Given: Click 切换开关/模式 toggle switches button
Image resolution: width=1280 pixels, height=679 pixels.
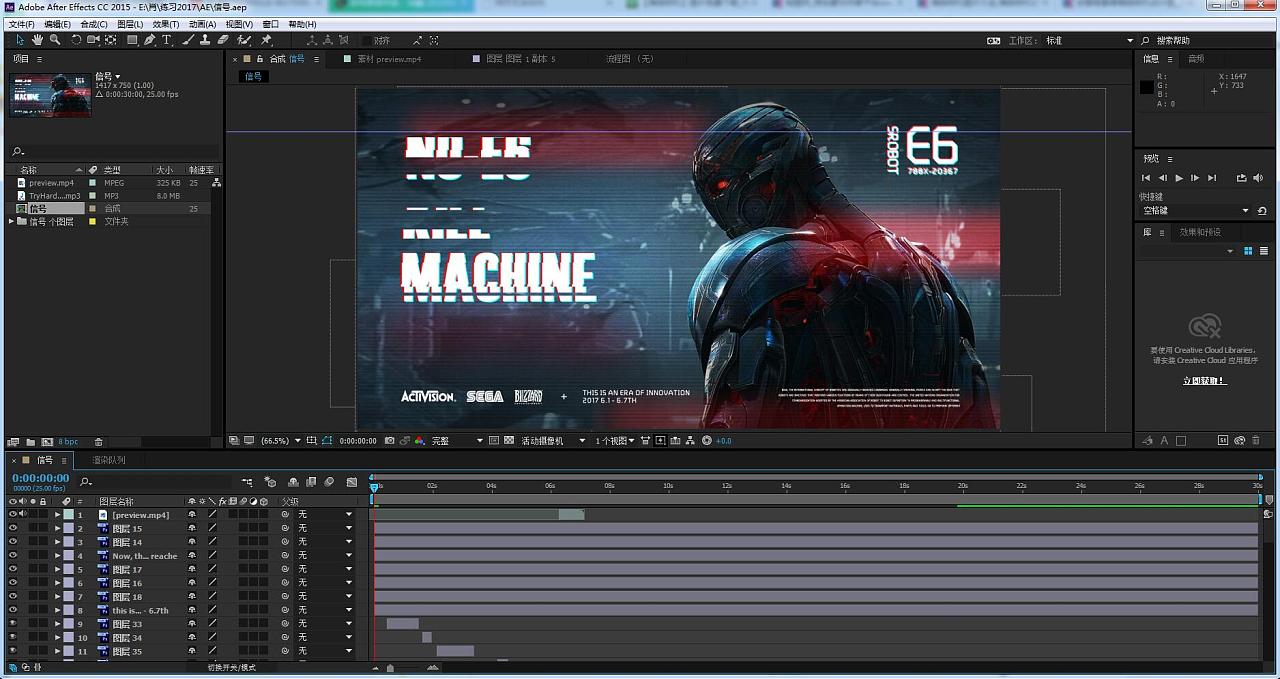Looking at the screenshot, I should (231, 667).
